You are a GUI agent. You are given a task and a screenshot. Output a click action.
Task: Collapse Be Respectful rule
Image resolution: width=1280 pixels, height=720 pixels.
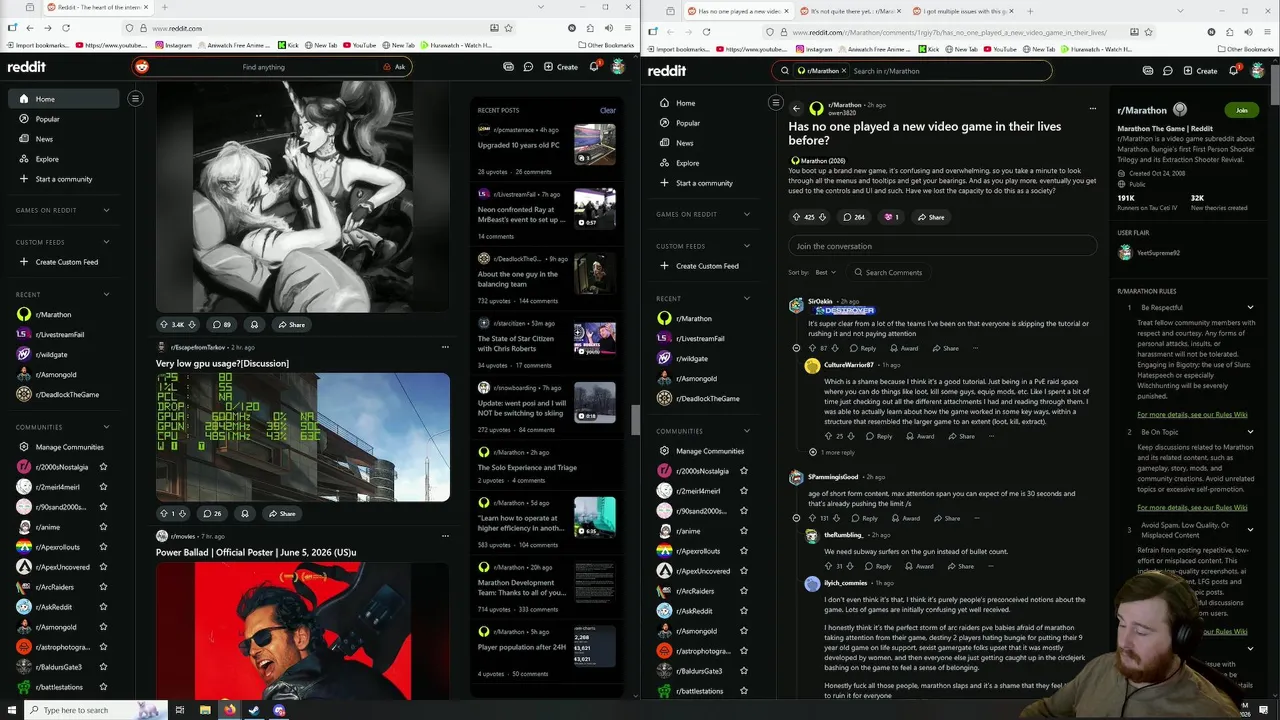[1250, 307]
